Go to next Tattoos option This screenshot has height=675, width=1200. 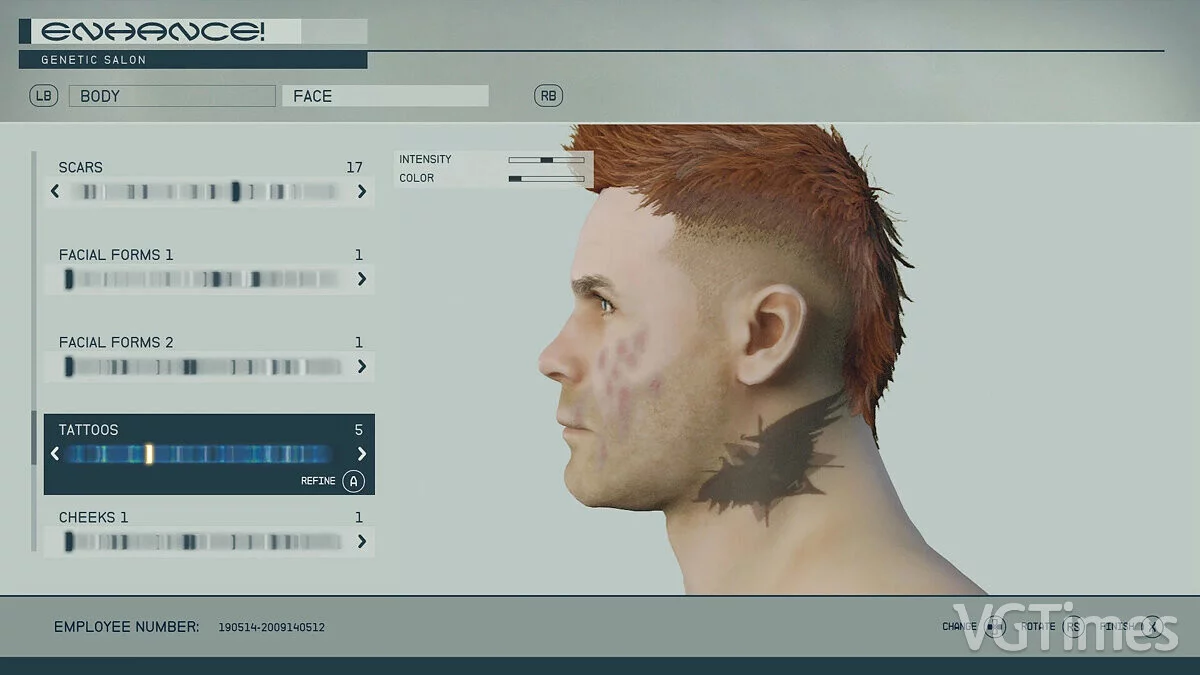point(362,454)
